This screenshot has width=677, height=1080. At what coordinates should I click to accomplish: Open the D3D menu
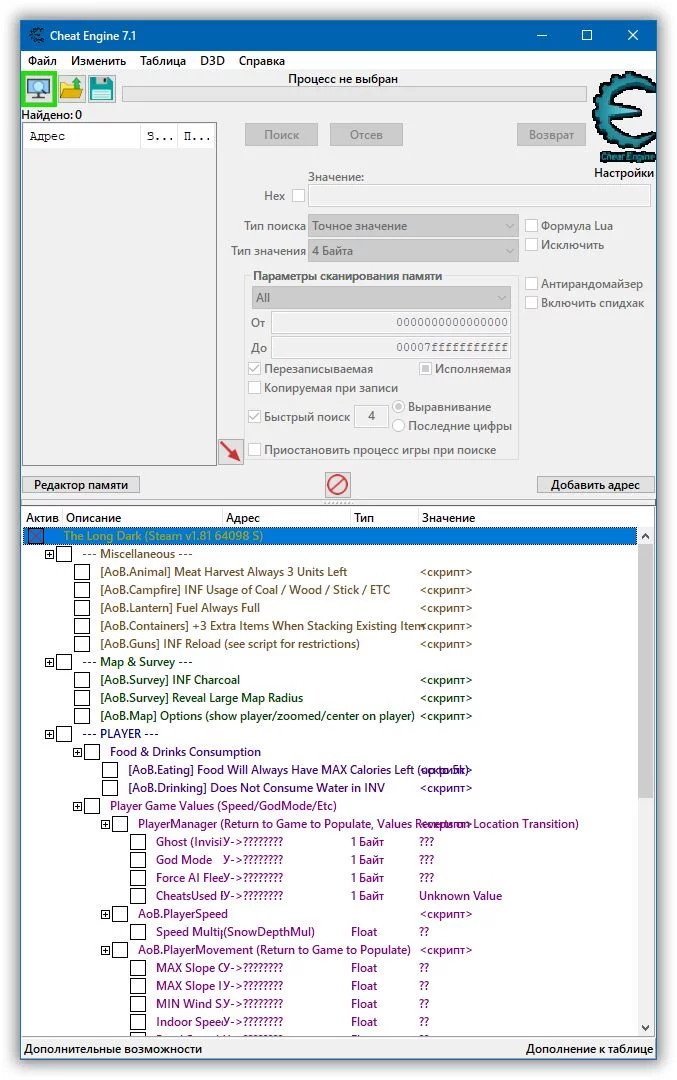coord(212,61)
